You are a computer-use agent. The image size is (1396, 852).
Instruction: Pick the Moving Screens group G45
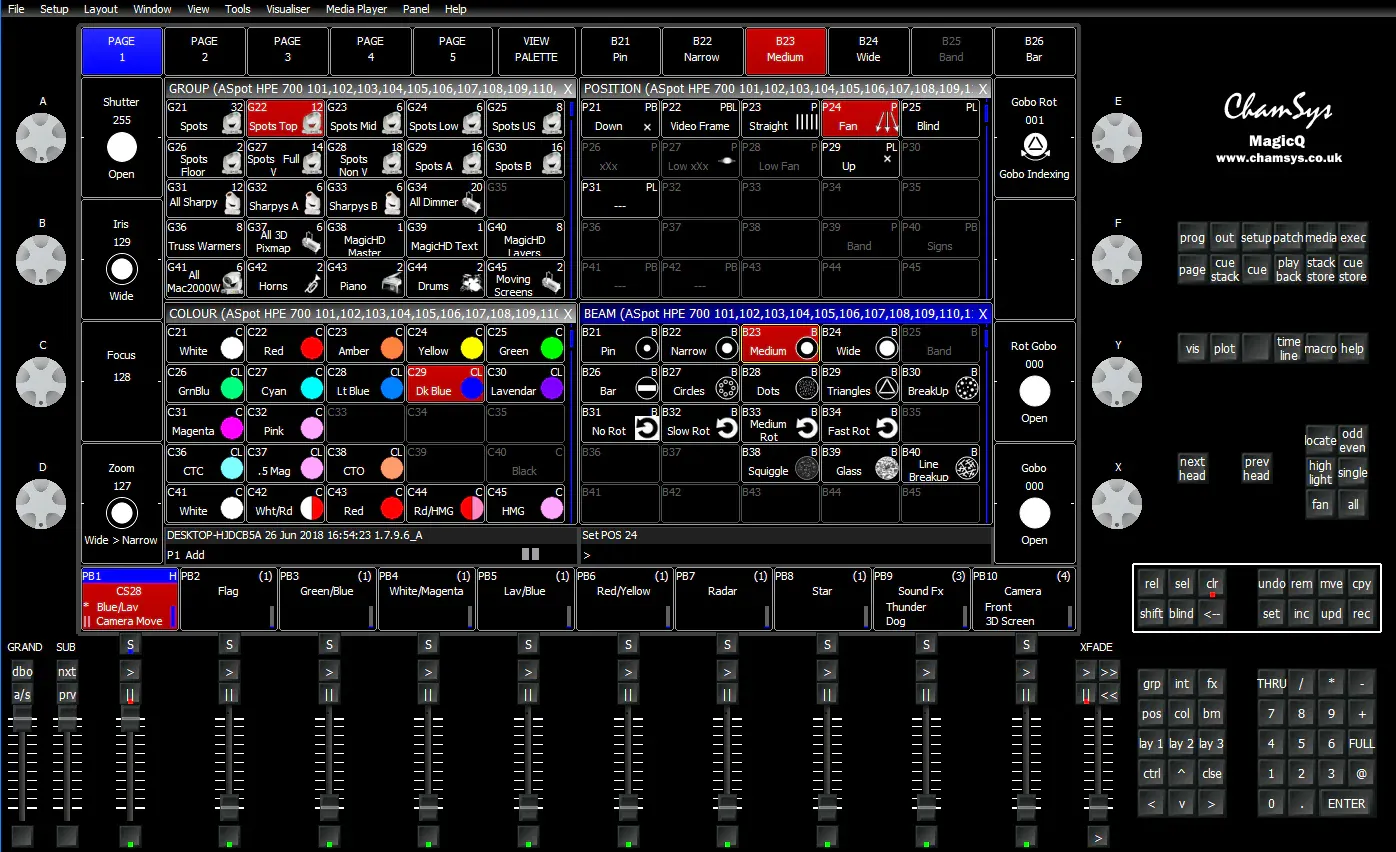(x=525, y=278)
